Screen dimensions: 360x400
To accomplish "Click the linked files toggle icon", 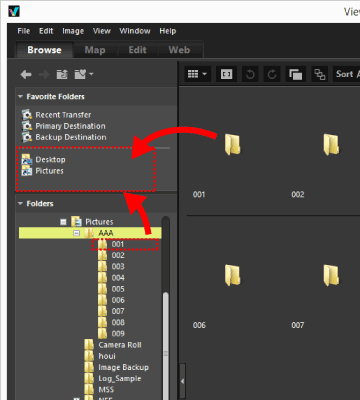I will pos(320,74).
